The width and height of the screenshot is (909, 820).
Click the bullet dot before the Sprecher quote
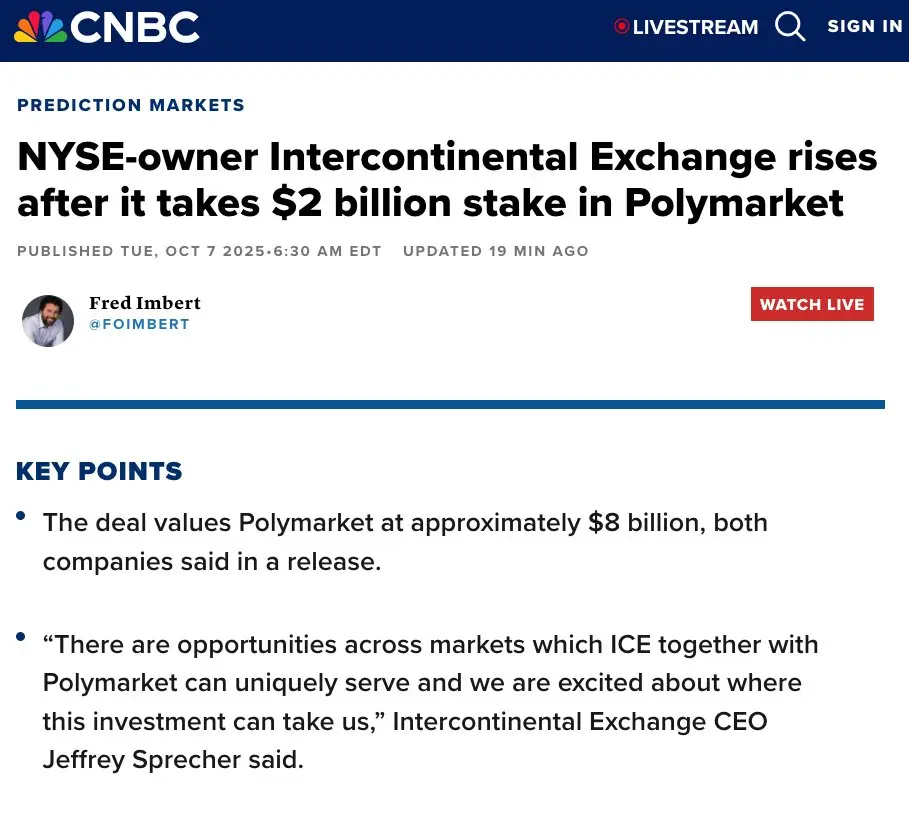21,636
